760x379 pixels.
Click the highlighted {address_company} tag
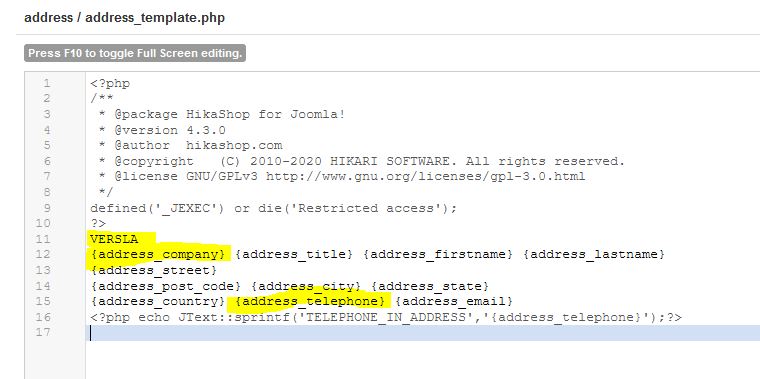pyautogui.click(x=158, y=254)
